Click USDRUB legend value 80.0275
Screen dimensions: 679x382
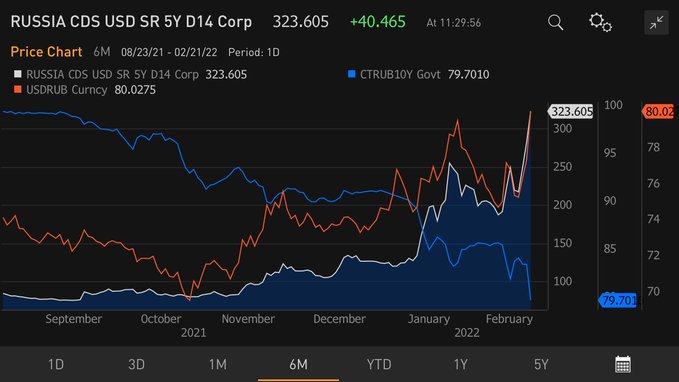(x=135, y=90)
